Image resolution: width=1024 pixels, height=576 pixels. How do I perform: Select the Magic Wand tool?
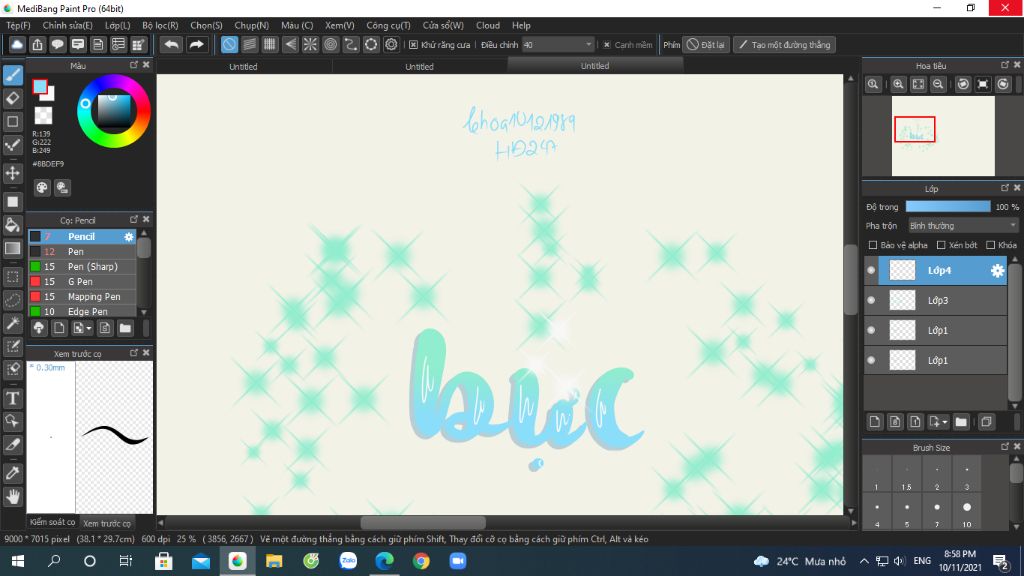click(12, 323)
